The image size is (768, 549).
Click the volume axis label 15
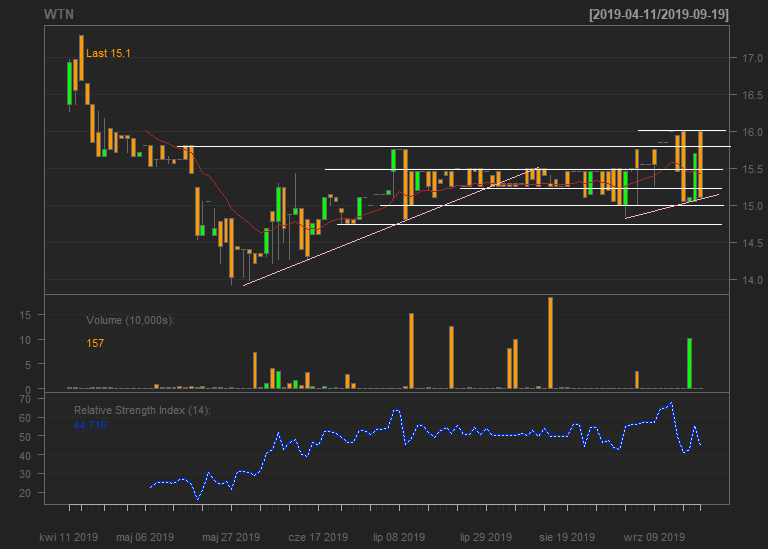[x=25, y=315]
